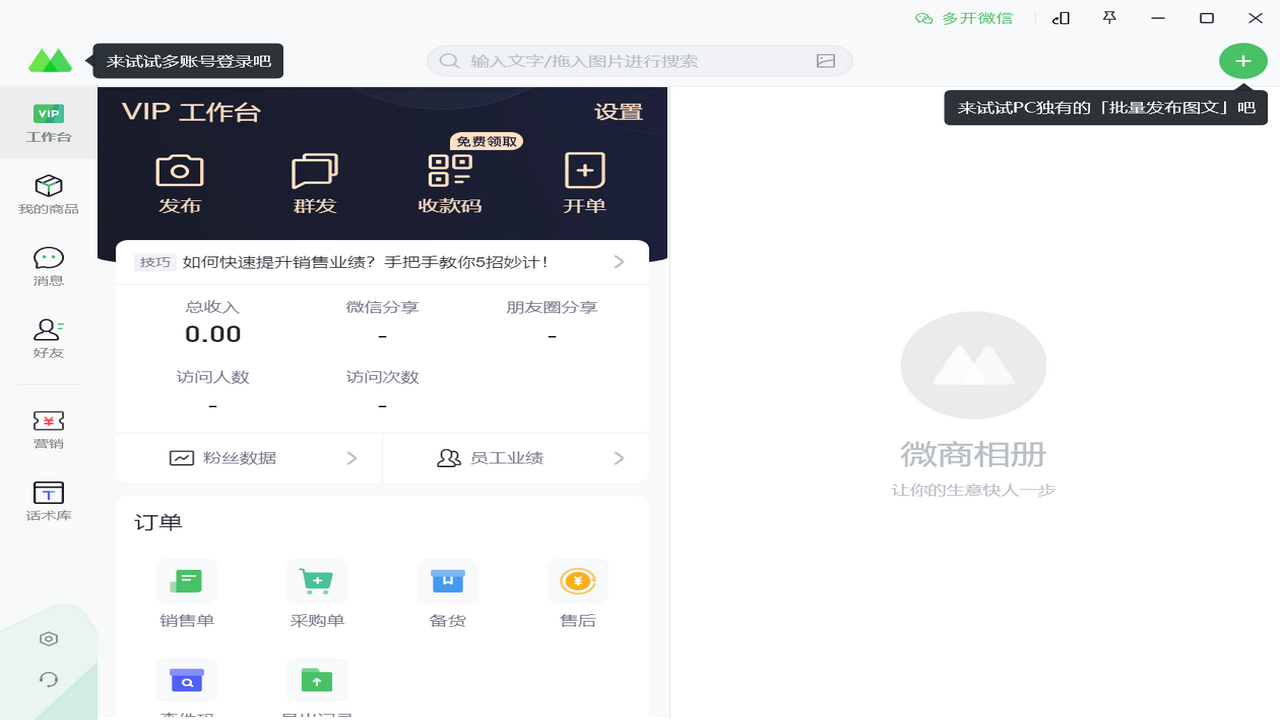
Task: Switch to the VIP 工作台 tab
Action: tap(48, 122)
